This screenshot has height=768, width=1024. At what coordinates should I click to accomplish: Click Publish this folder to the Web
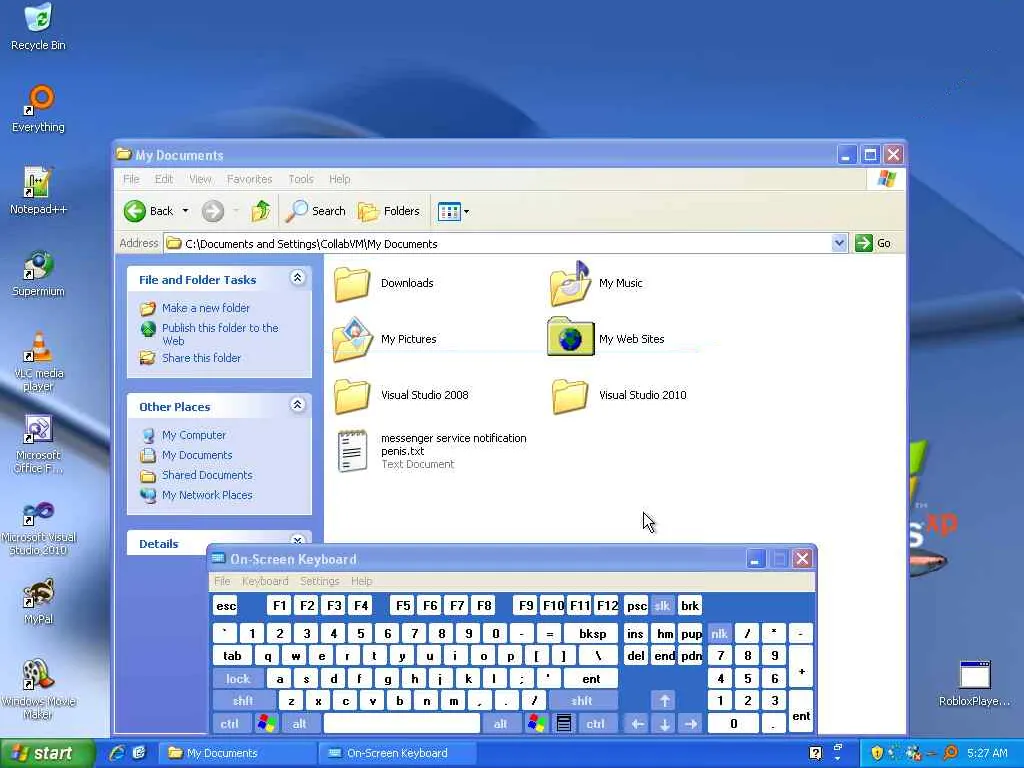[220, 334]
